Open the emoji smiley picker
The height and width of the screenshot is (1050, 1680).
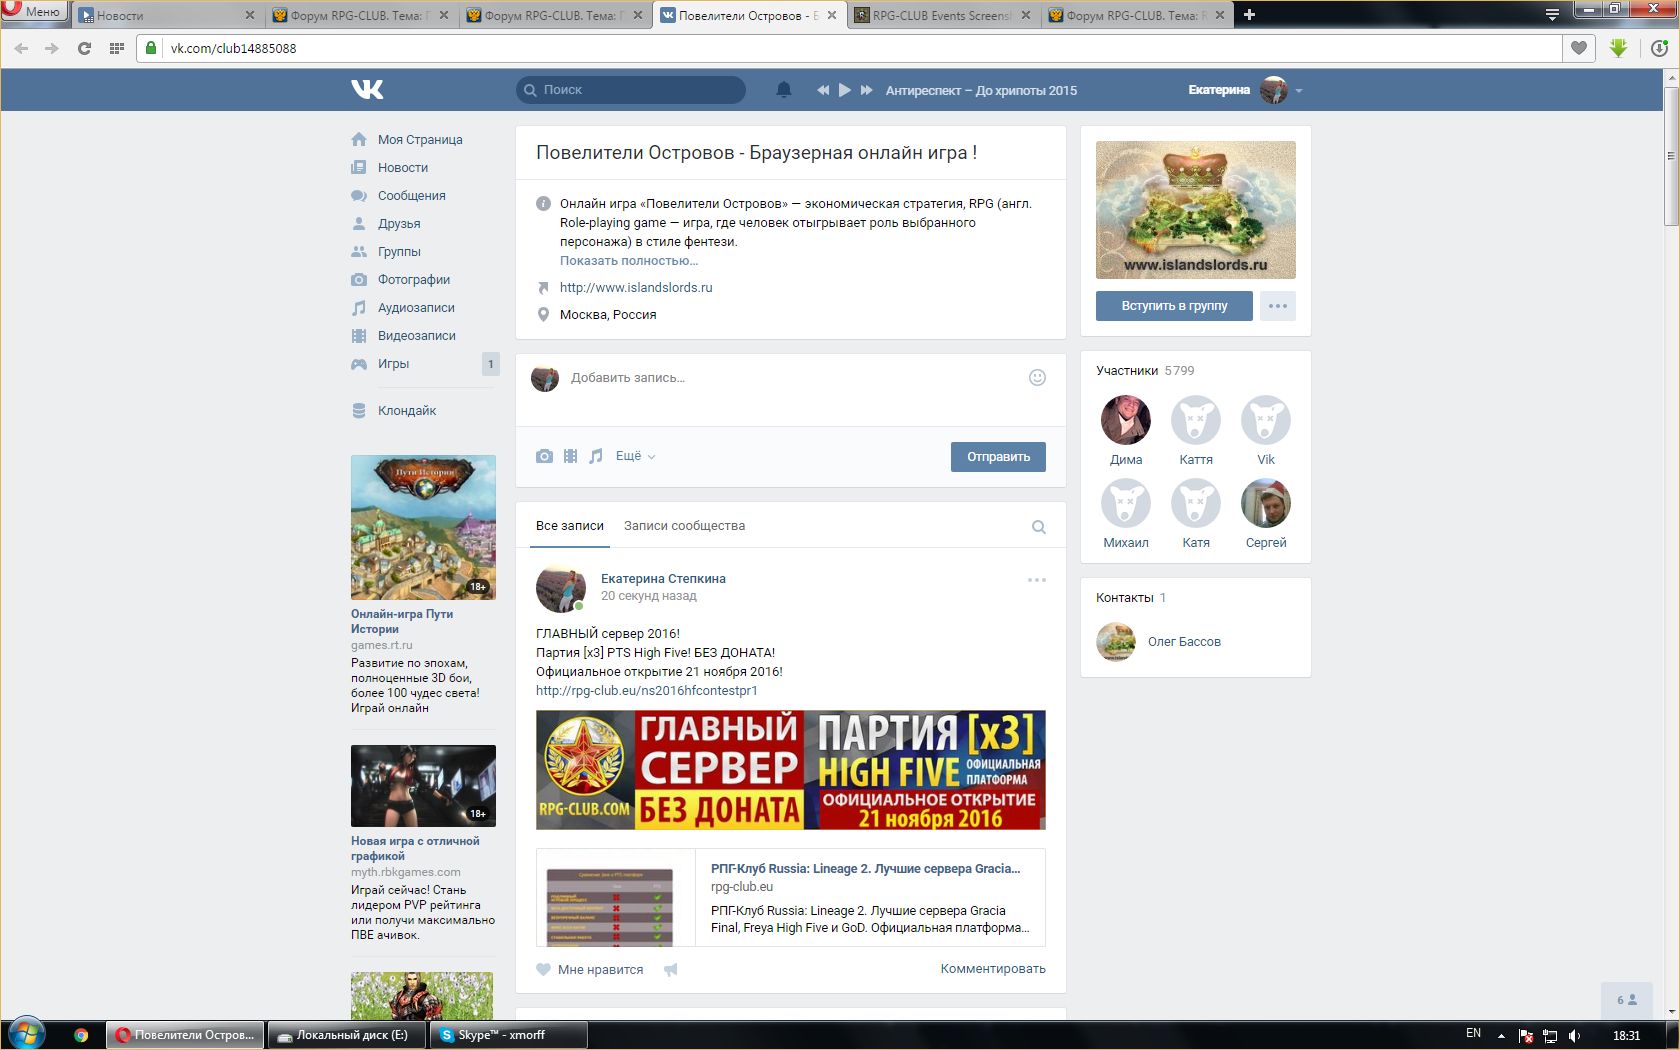[1037, 377]
